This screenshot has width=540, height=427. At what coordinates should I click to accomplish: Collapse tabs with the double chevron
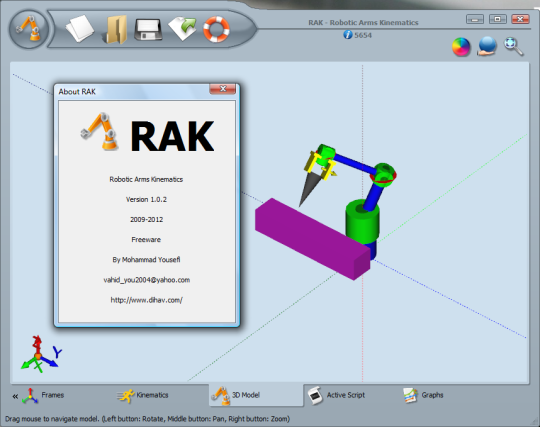pos(15,396)
